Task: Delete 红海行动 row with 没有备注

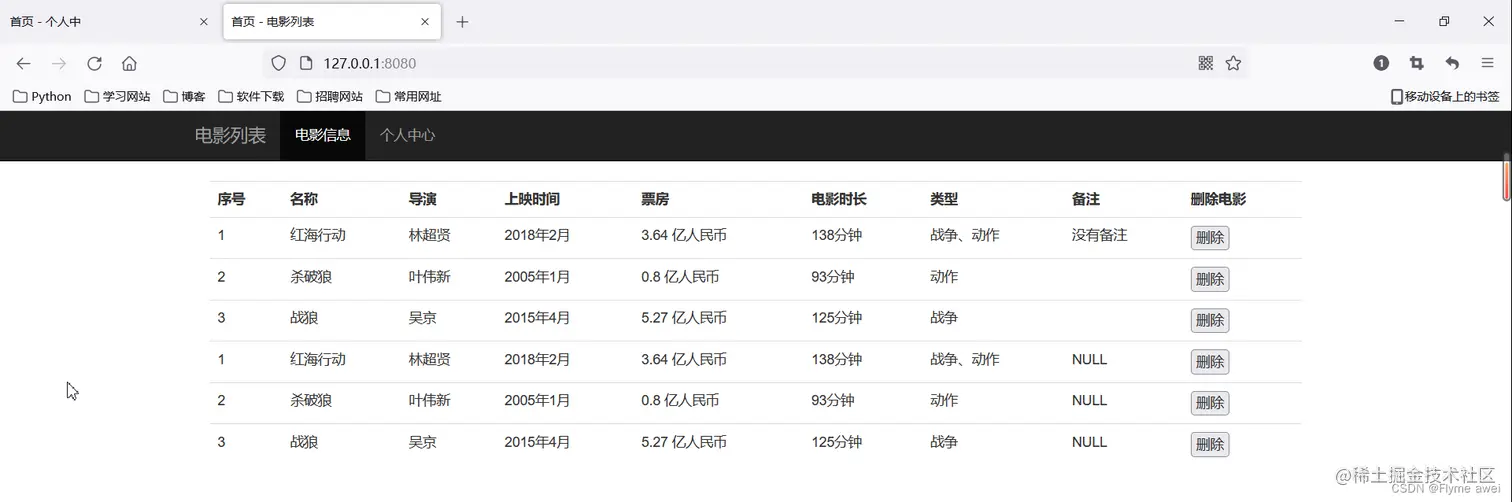Action: coord(1210,238)
